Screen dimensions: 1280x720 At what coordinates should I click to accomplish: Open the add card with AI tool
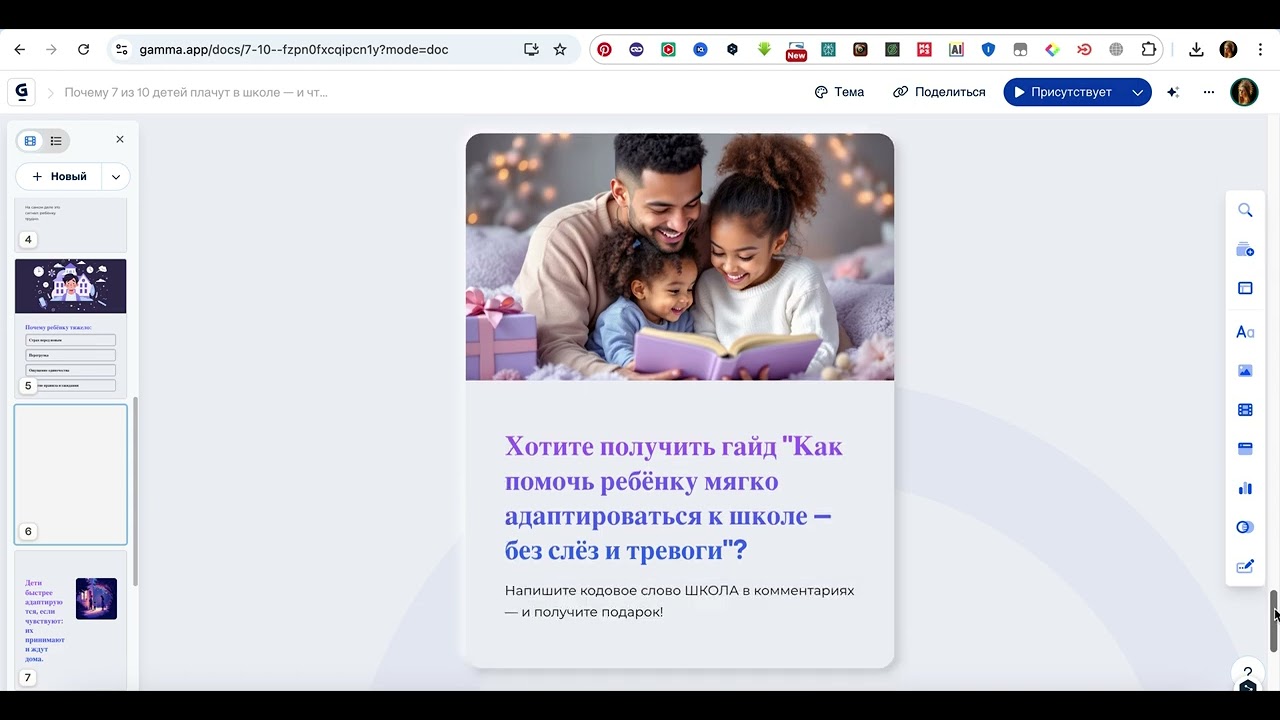[1245, 250]
